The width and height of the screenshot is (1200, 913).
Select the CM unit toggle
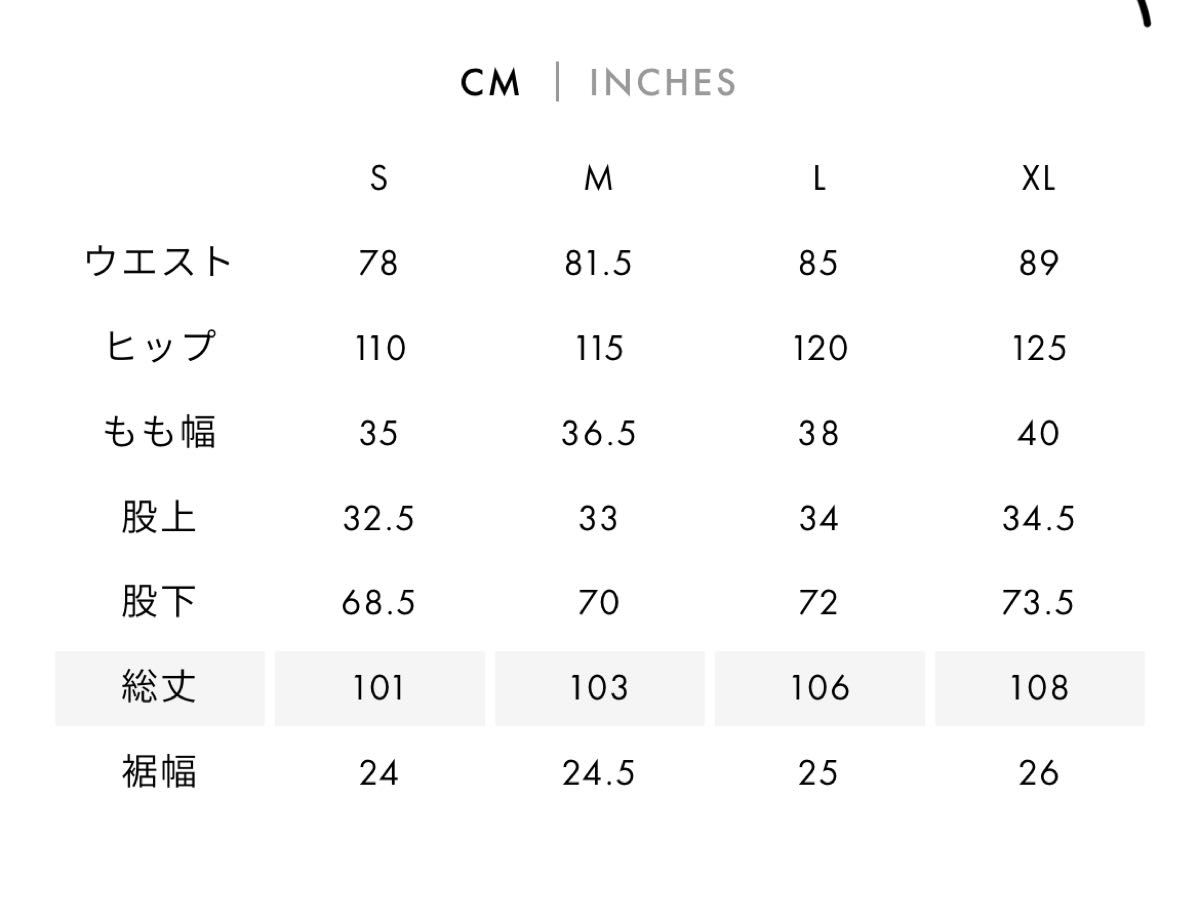(x=491, y=83)
